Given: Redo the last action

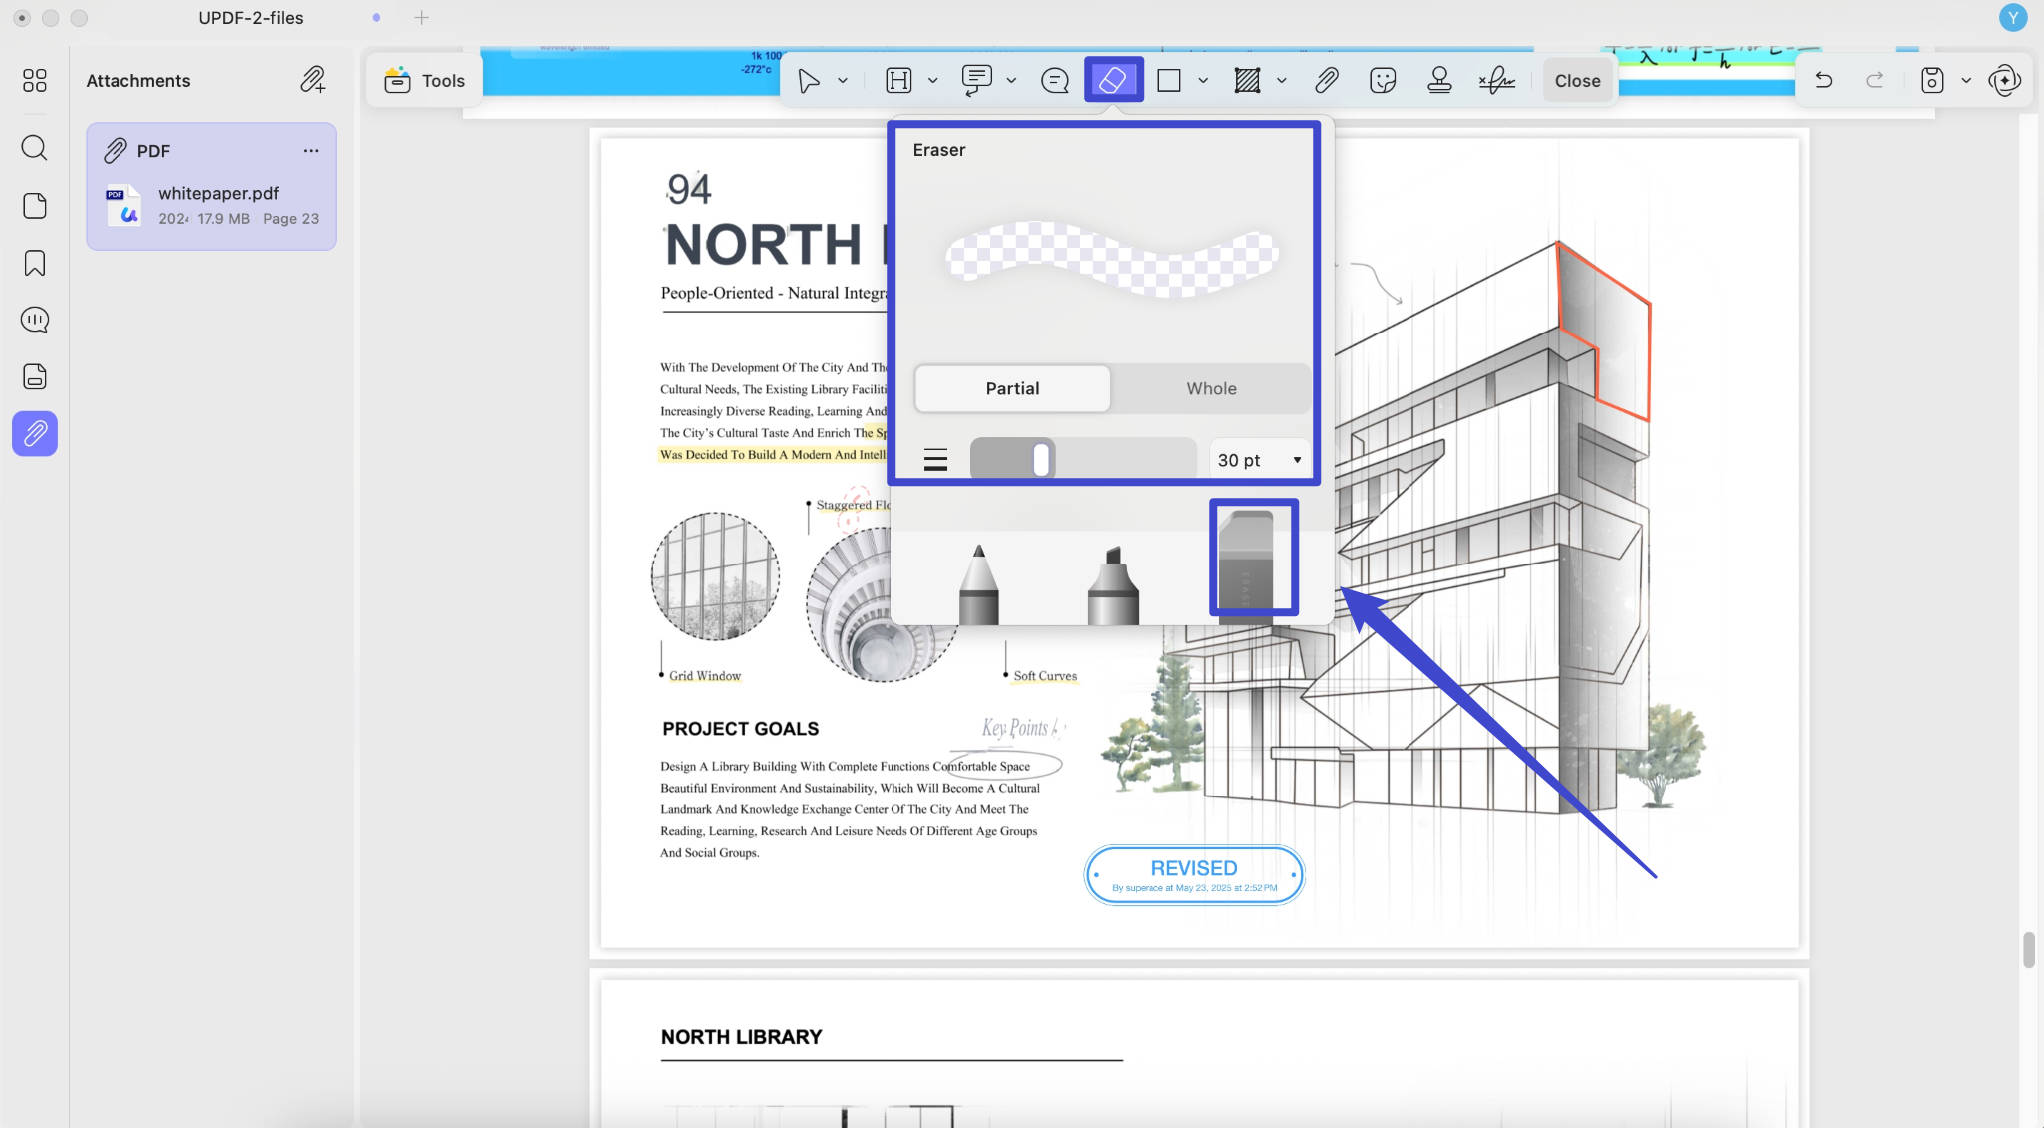Looking at the screenshot, I should (1875, 80).
